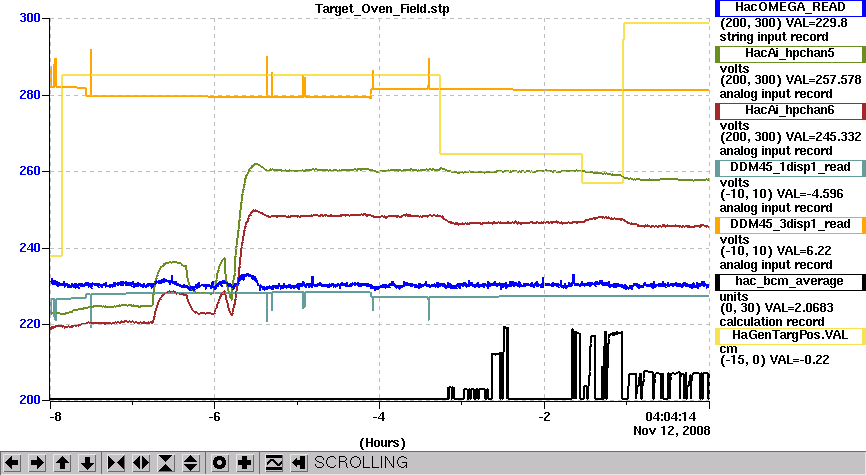Image resolution: width=866 pixels, height=475 pixels.
Task: Select the HacAi_hpchan6 legend entry
Action: click(790, 110)
